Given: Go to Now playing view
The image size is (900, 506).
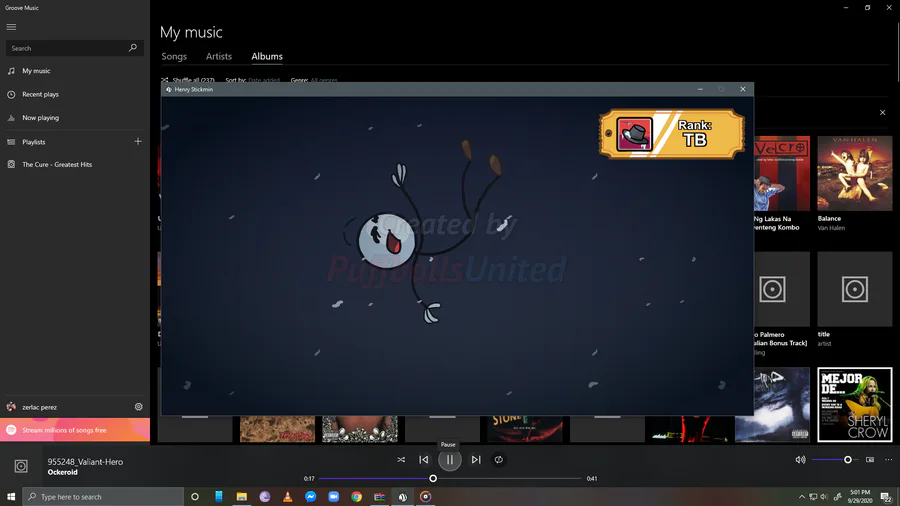Looking at the screenshot, I should tap(75, 118).
